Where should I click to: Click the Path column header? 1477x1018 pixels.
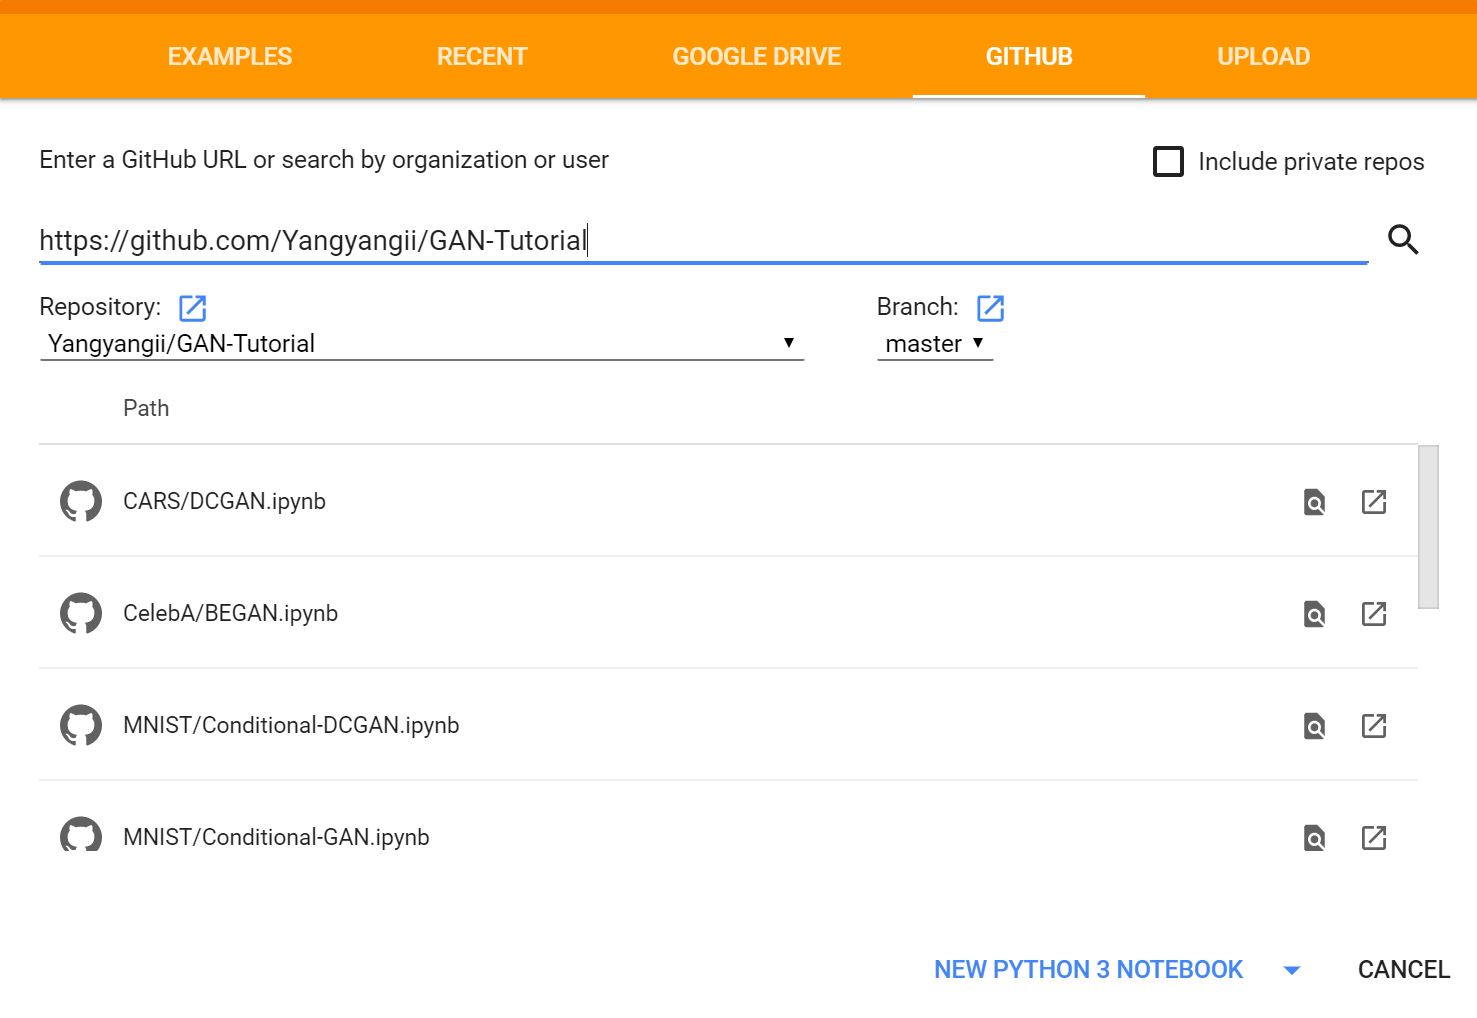[x=146, y=408]
